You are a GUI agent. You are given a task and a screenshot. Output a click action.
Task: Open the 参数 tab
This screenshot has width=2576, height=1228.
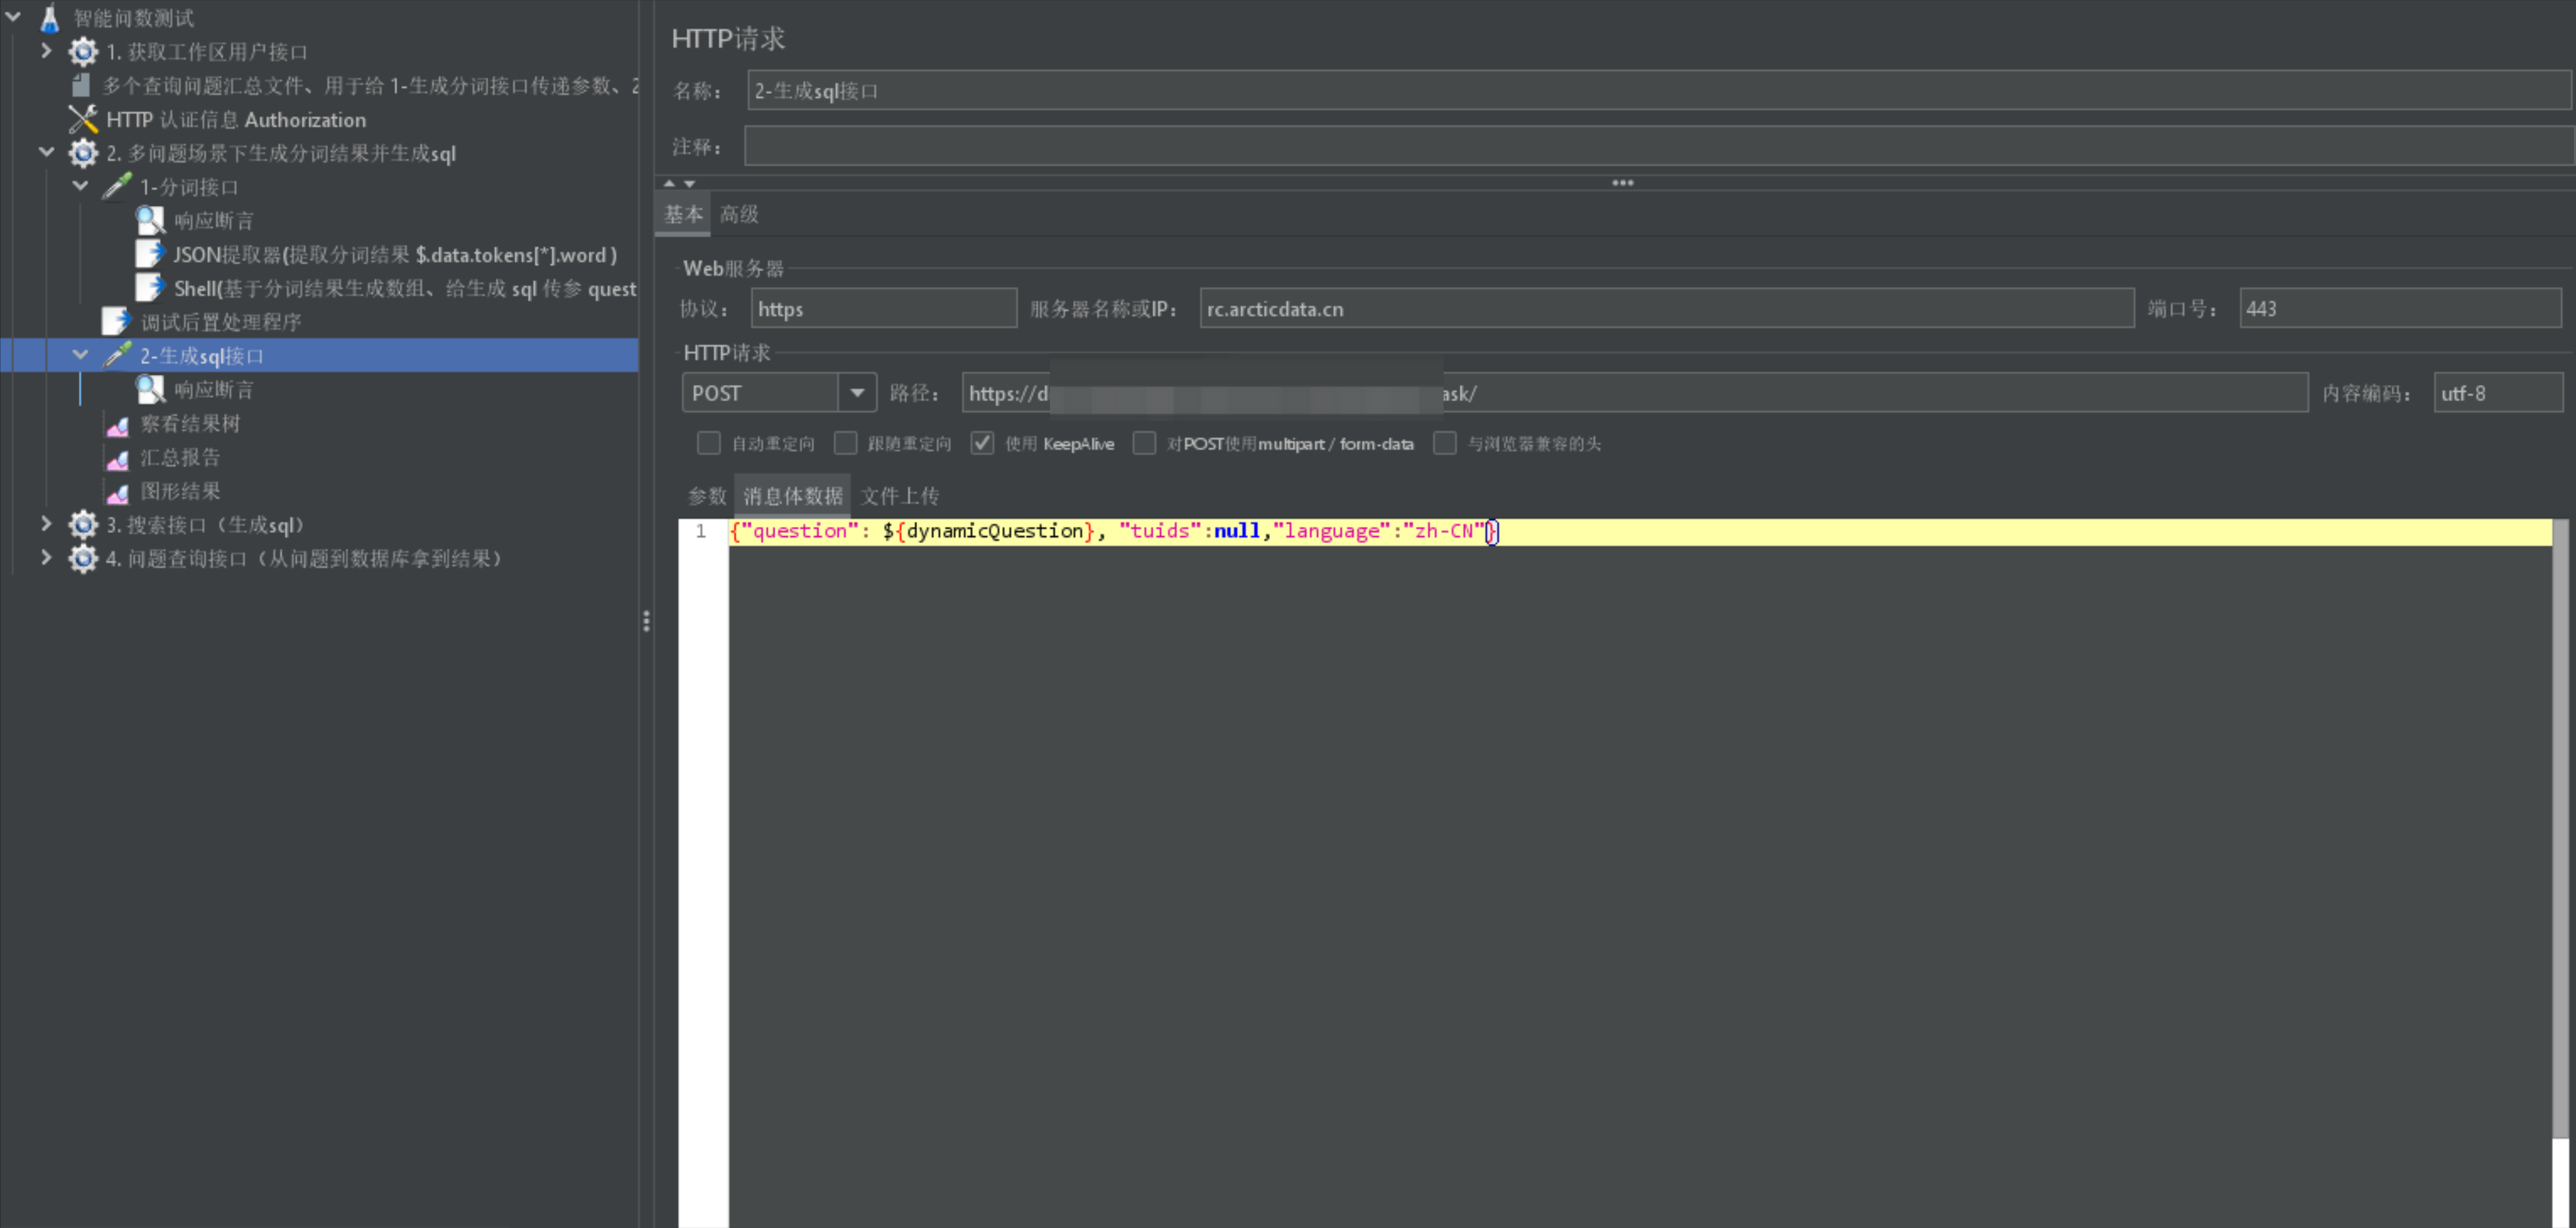[707, 496]
